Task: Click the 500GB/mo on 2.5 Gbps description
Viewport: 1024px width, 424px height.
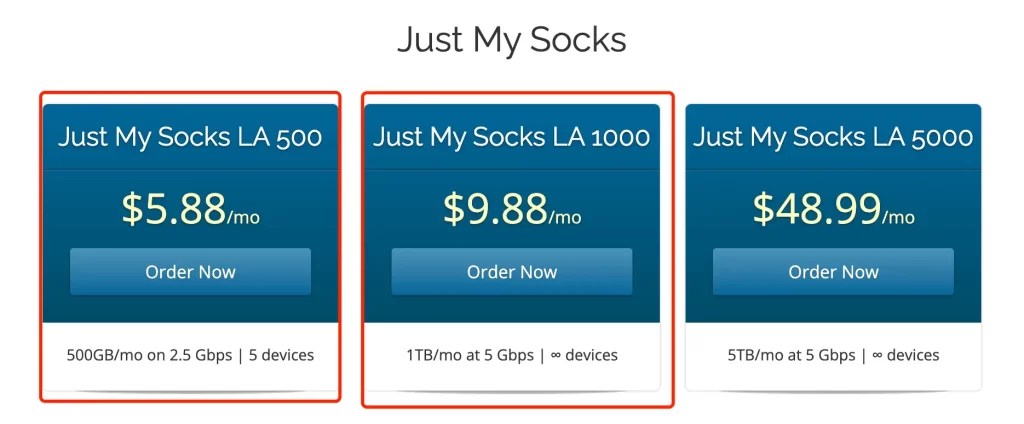Action: 149,355
